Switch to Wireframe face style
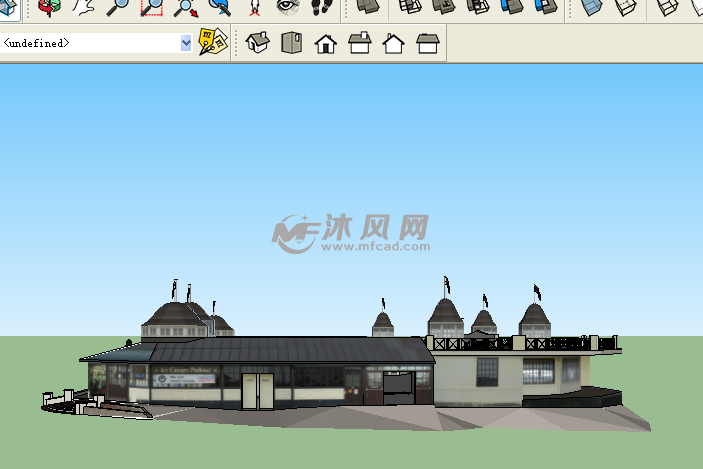This screenshot has height=469, width=703. coord(668,8)
